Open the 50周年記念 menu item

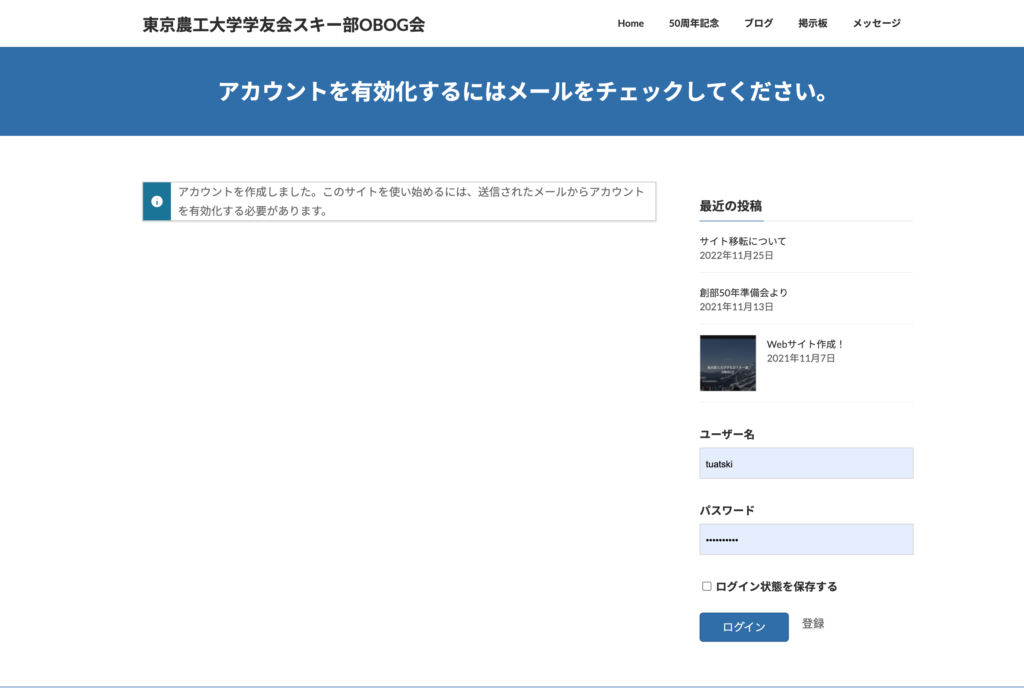tap(694, 23)
